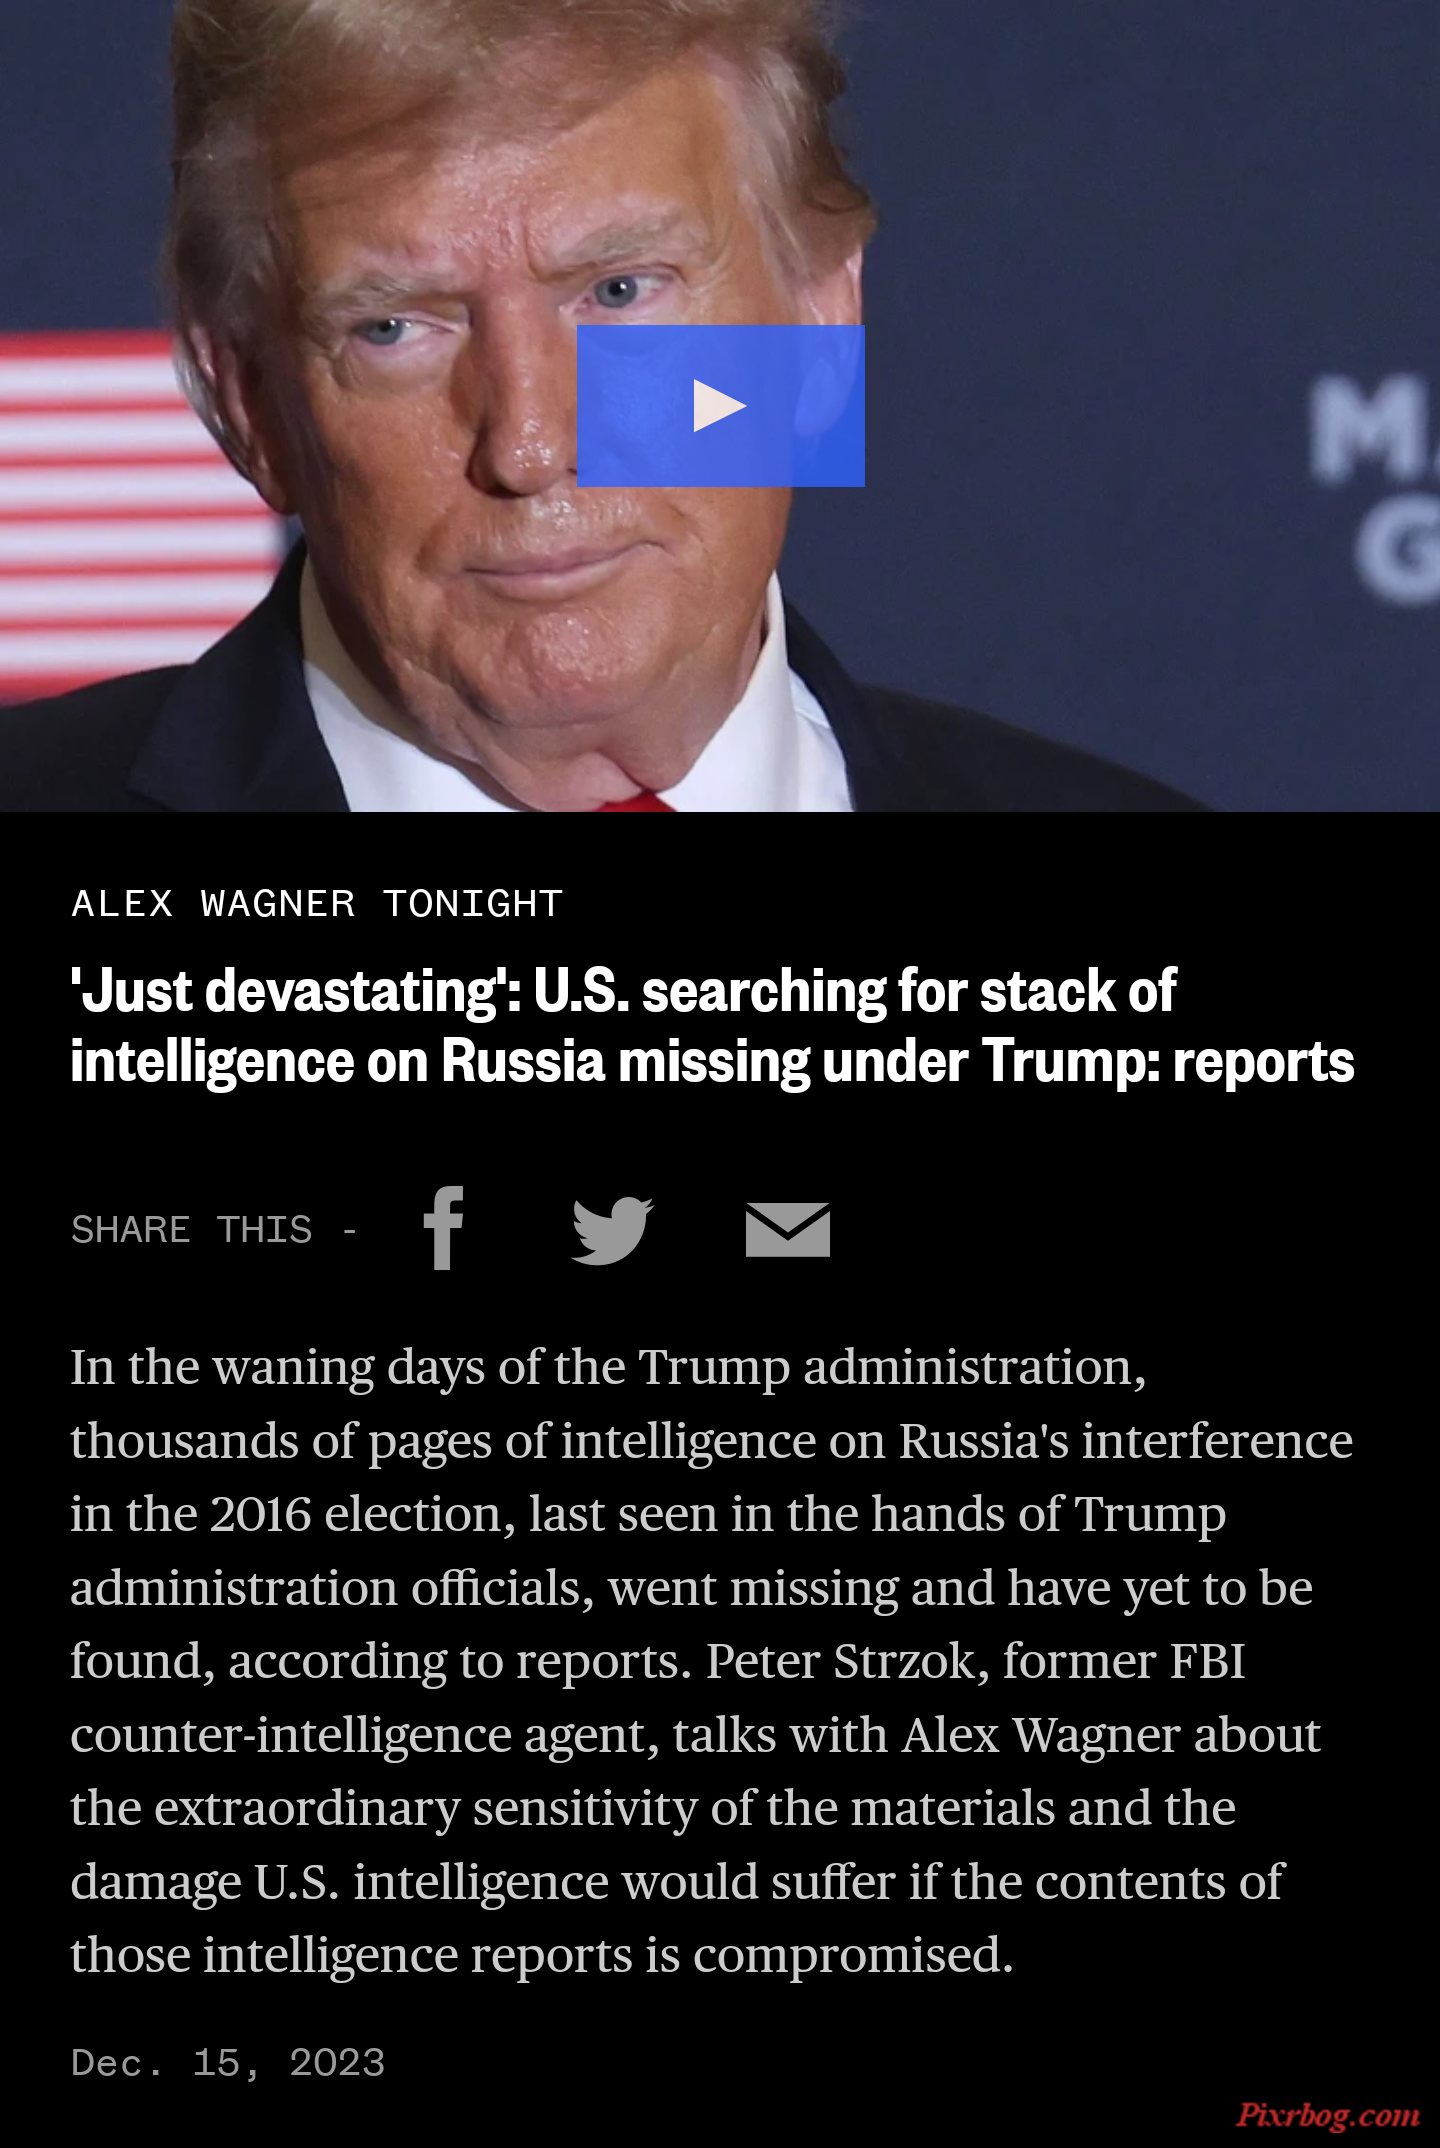Click the Dec. 15, 2023 date
This screenshot has height=2148, width=1440.
click(x=228, y=2063)
